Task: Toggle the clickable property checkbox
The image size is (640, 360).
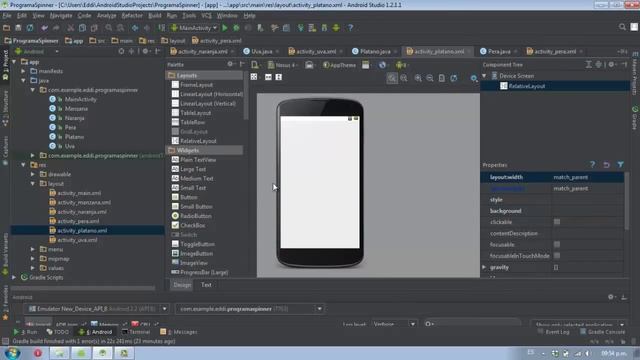Action: click(x=557, y=222)
